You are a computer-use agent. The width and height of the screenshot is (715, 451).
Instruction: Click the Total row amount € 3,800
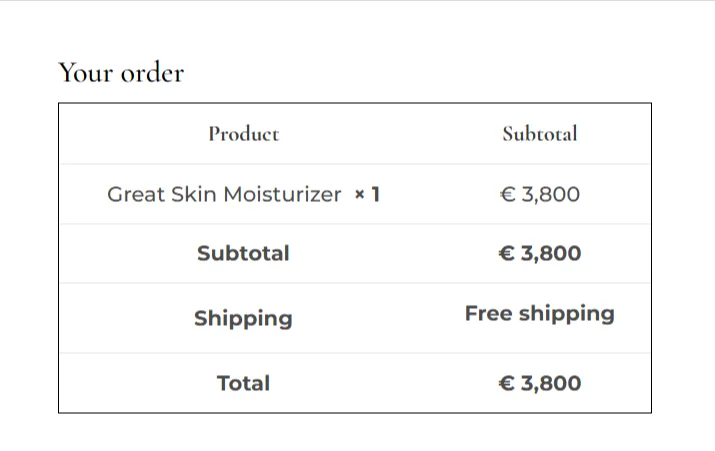click(x=539, y=383)
